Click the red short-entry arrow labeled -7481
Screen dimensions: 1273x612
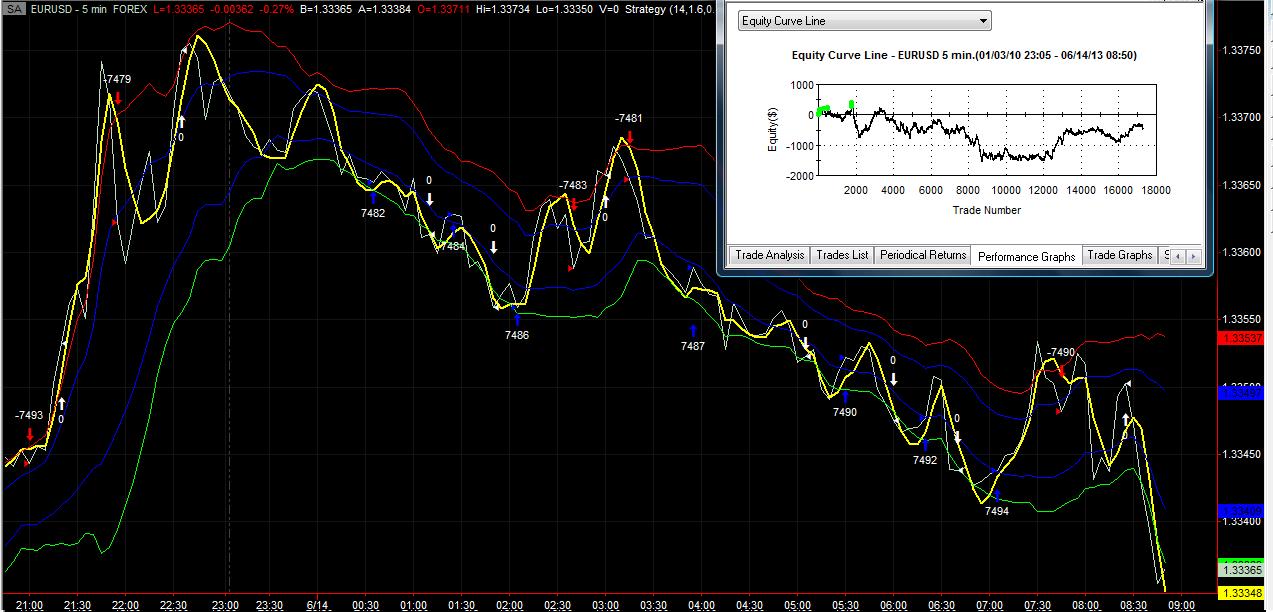[630, 137]
